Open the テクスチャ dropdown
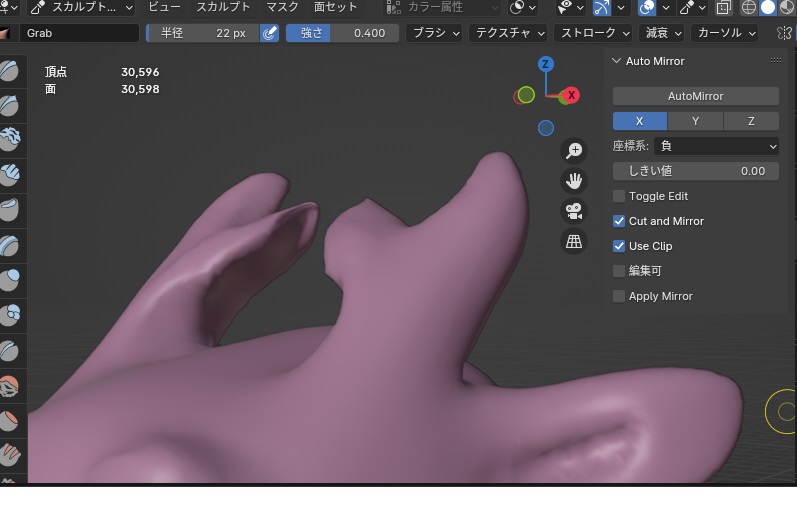797x512 pixels. (x=510, y=33)
